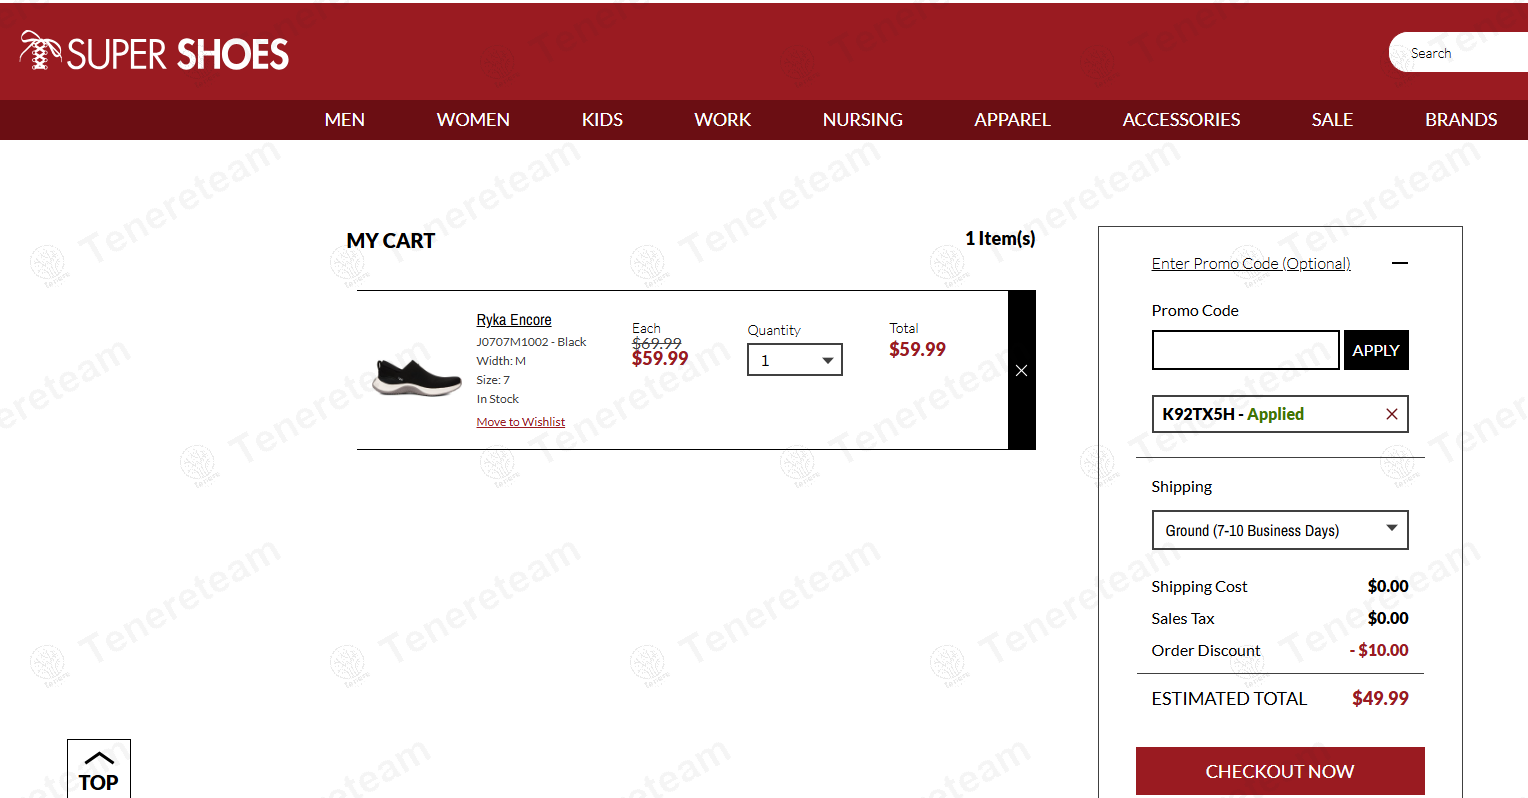
Task: Open the BRANDS menu
Action: click(x=1461, y=119)
